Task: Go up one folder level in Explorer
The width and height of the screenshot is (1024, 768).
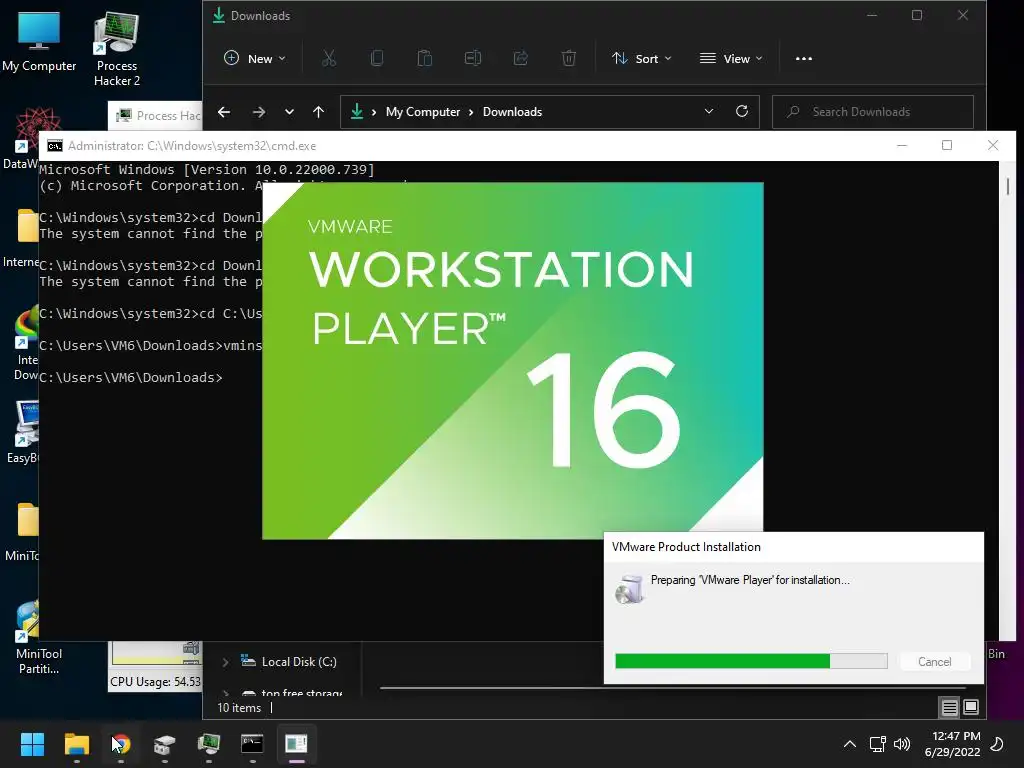Action: [x=319, y=112]
